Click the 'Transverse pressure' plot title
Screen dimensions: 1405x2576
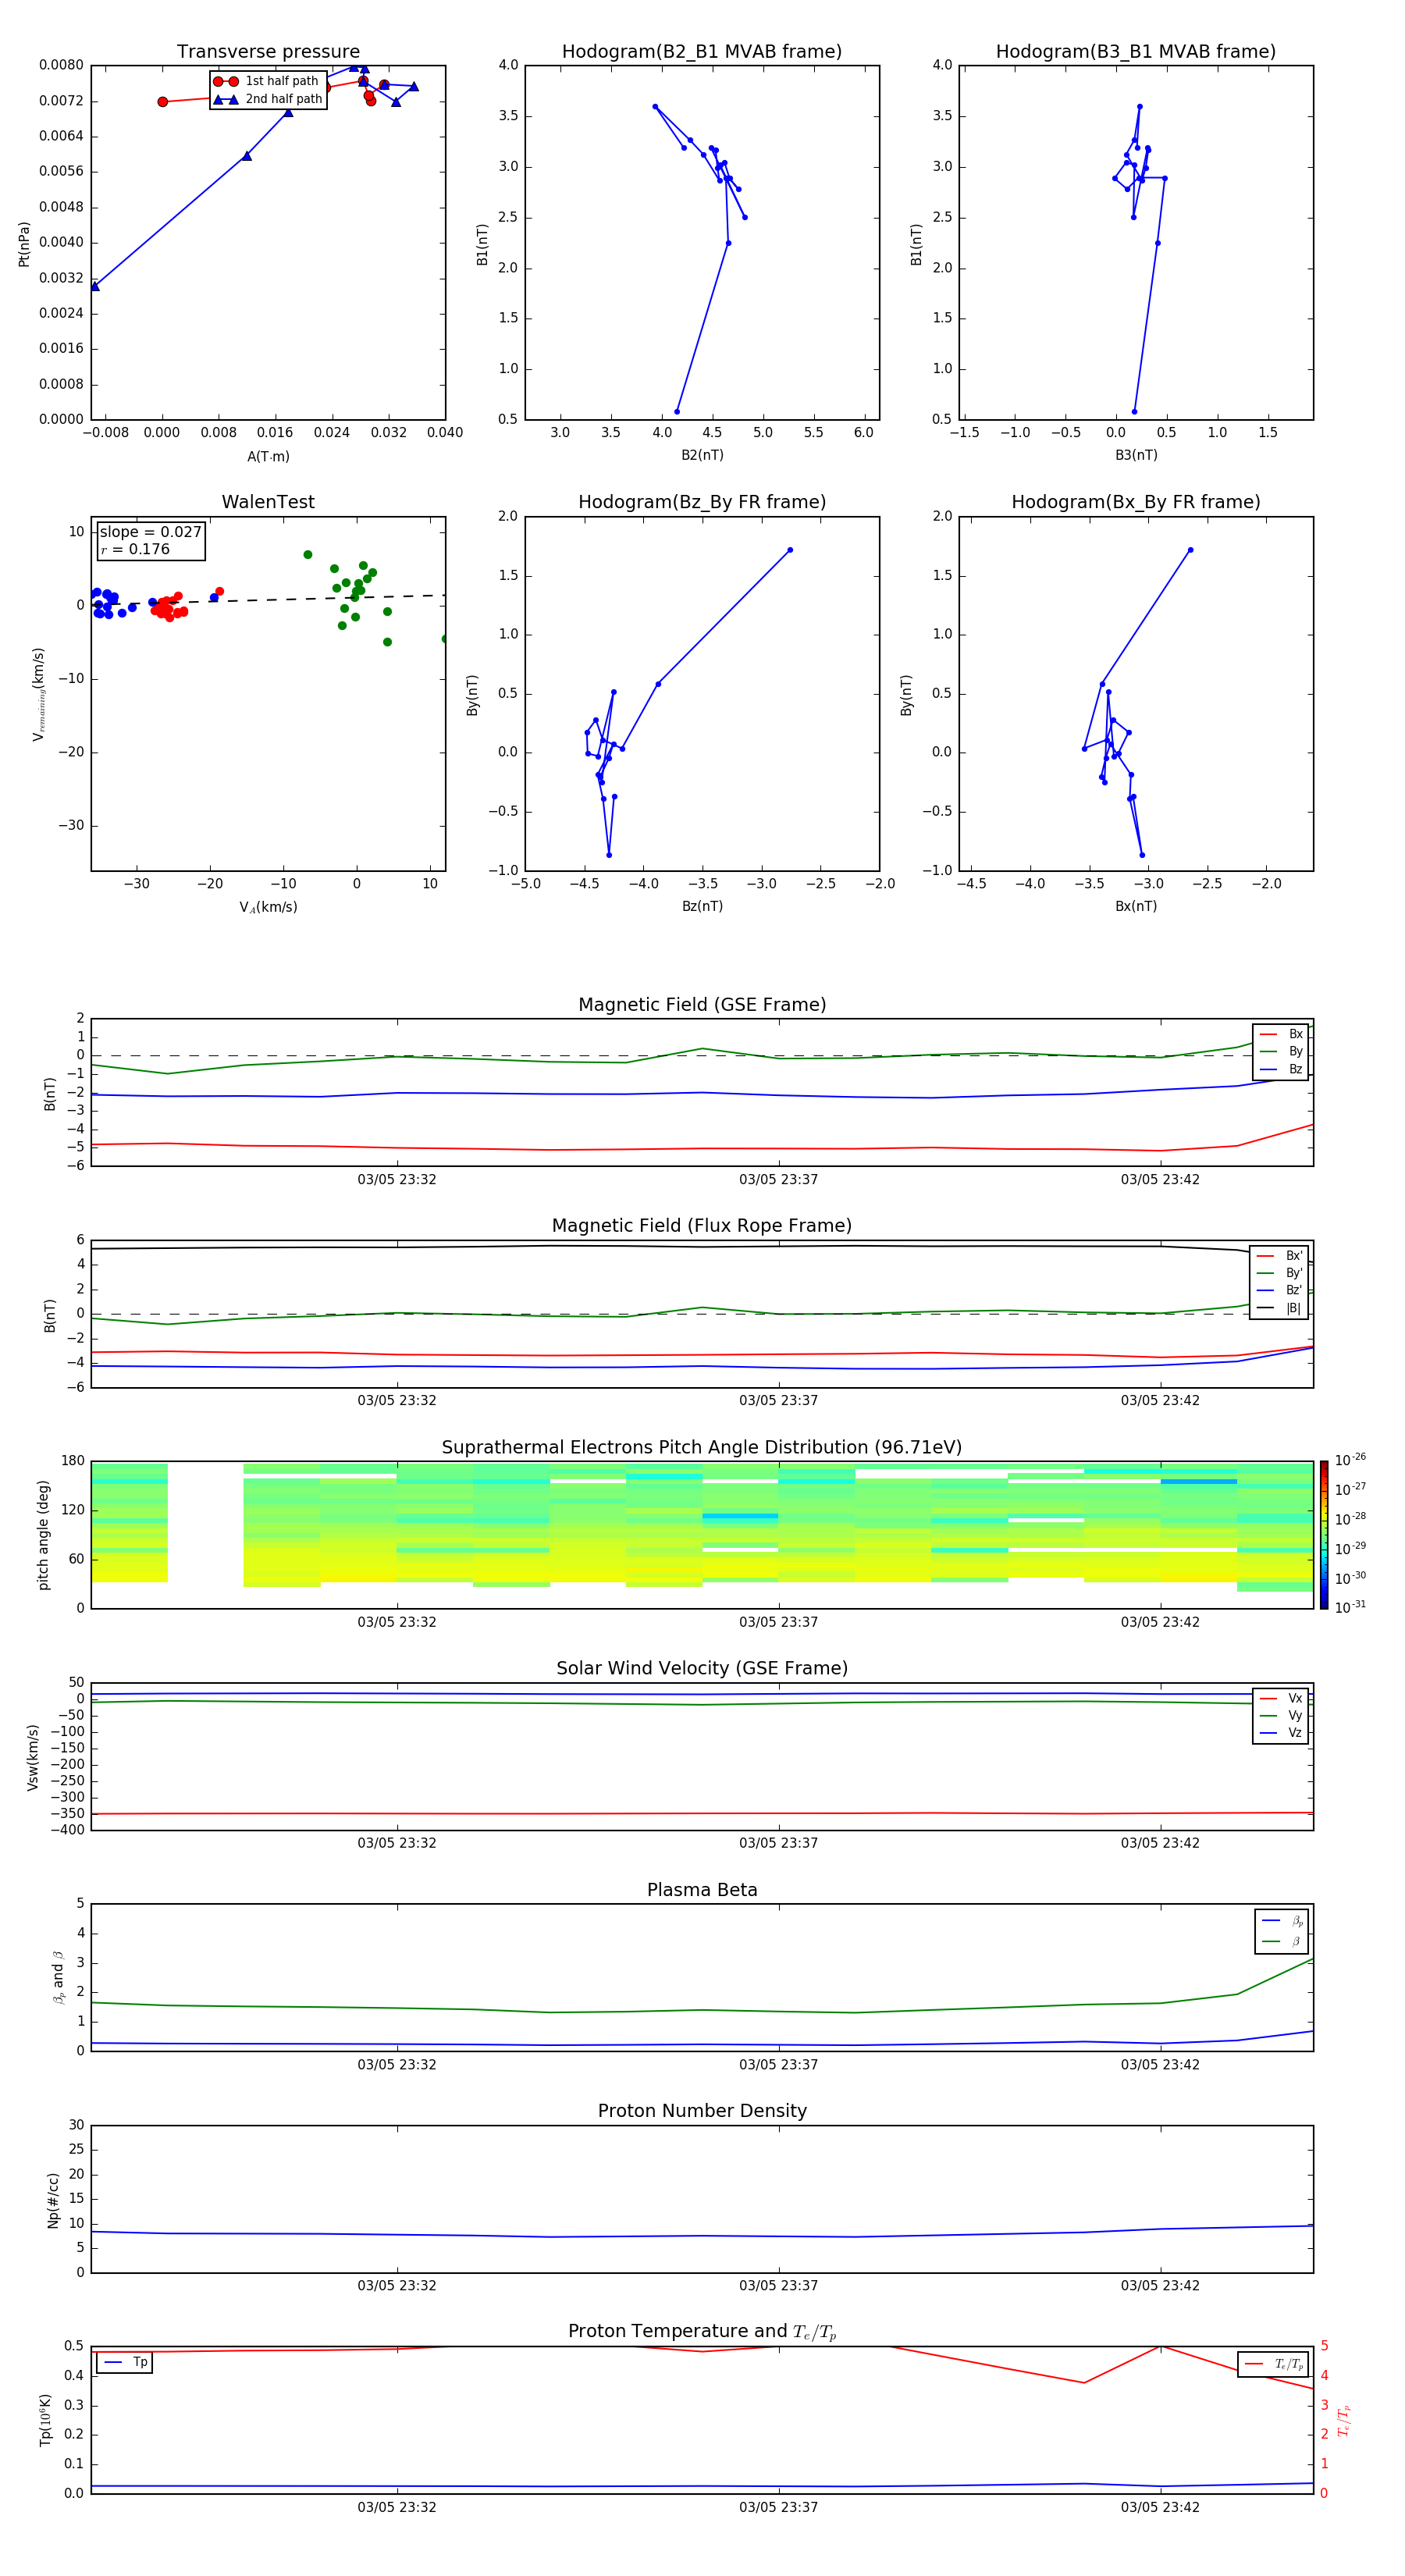tap(268, 52)
